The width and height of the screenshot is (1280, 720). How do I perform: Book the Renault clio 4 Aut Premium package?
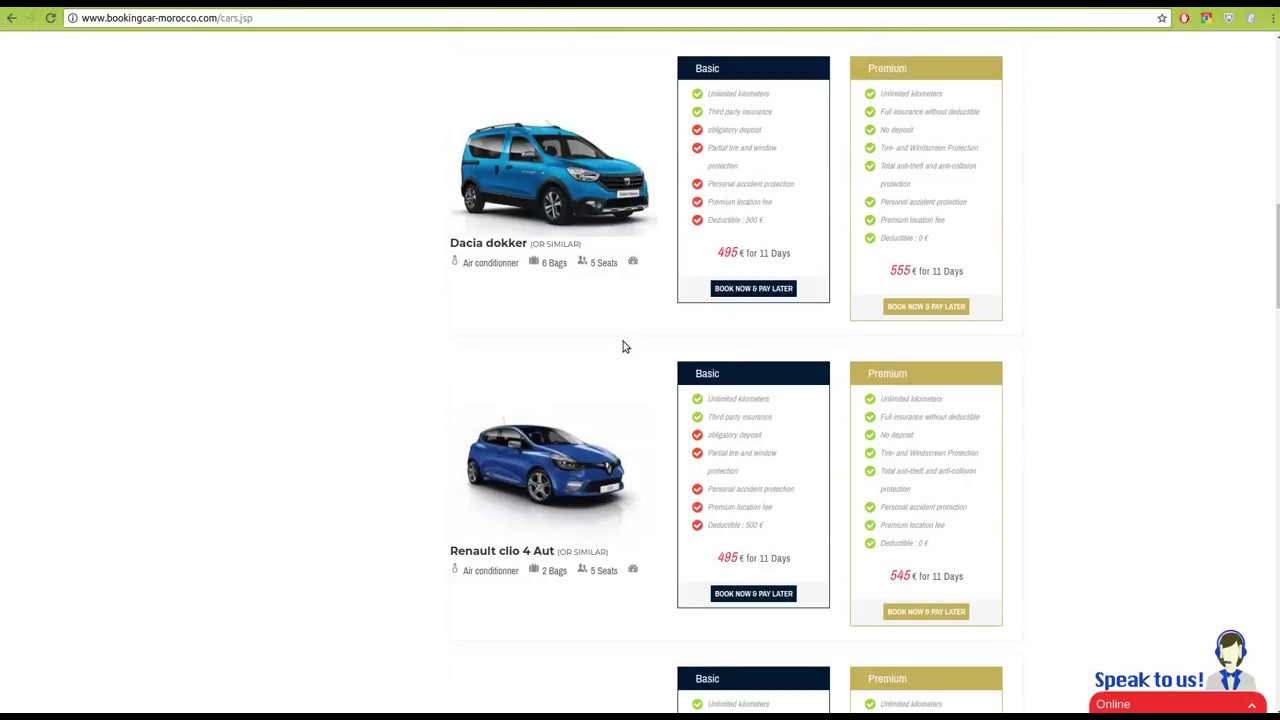tap(926, 611)
